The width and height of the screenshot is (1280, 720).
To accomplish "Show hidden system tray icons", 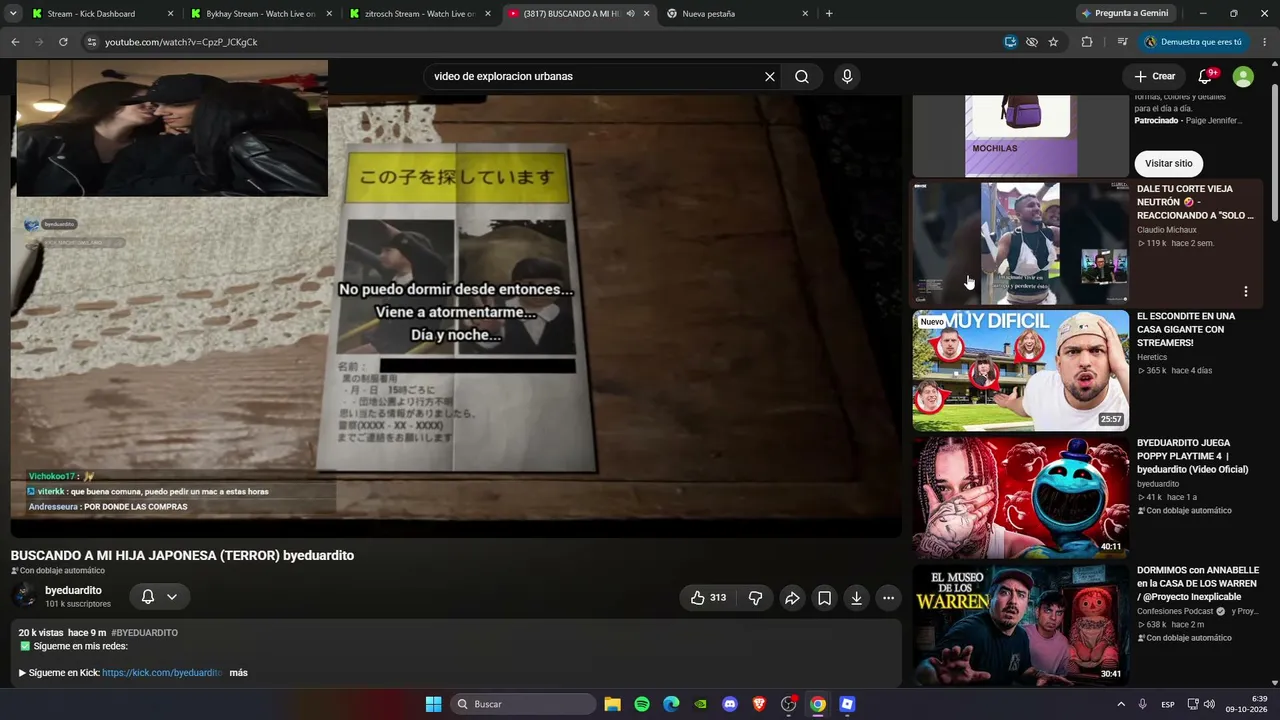I will pos(1120,704).
